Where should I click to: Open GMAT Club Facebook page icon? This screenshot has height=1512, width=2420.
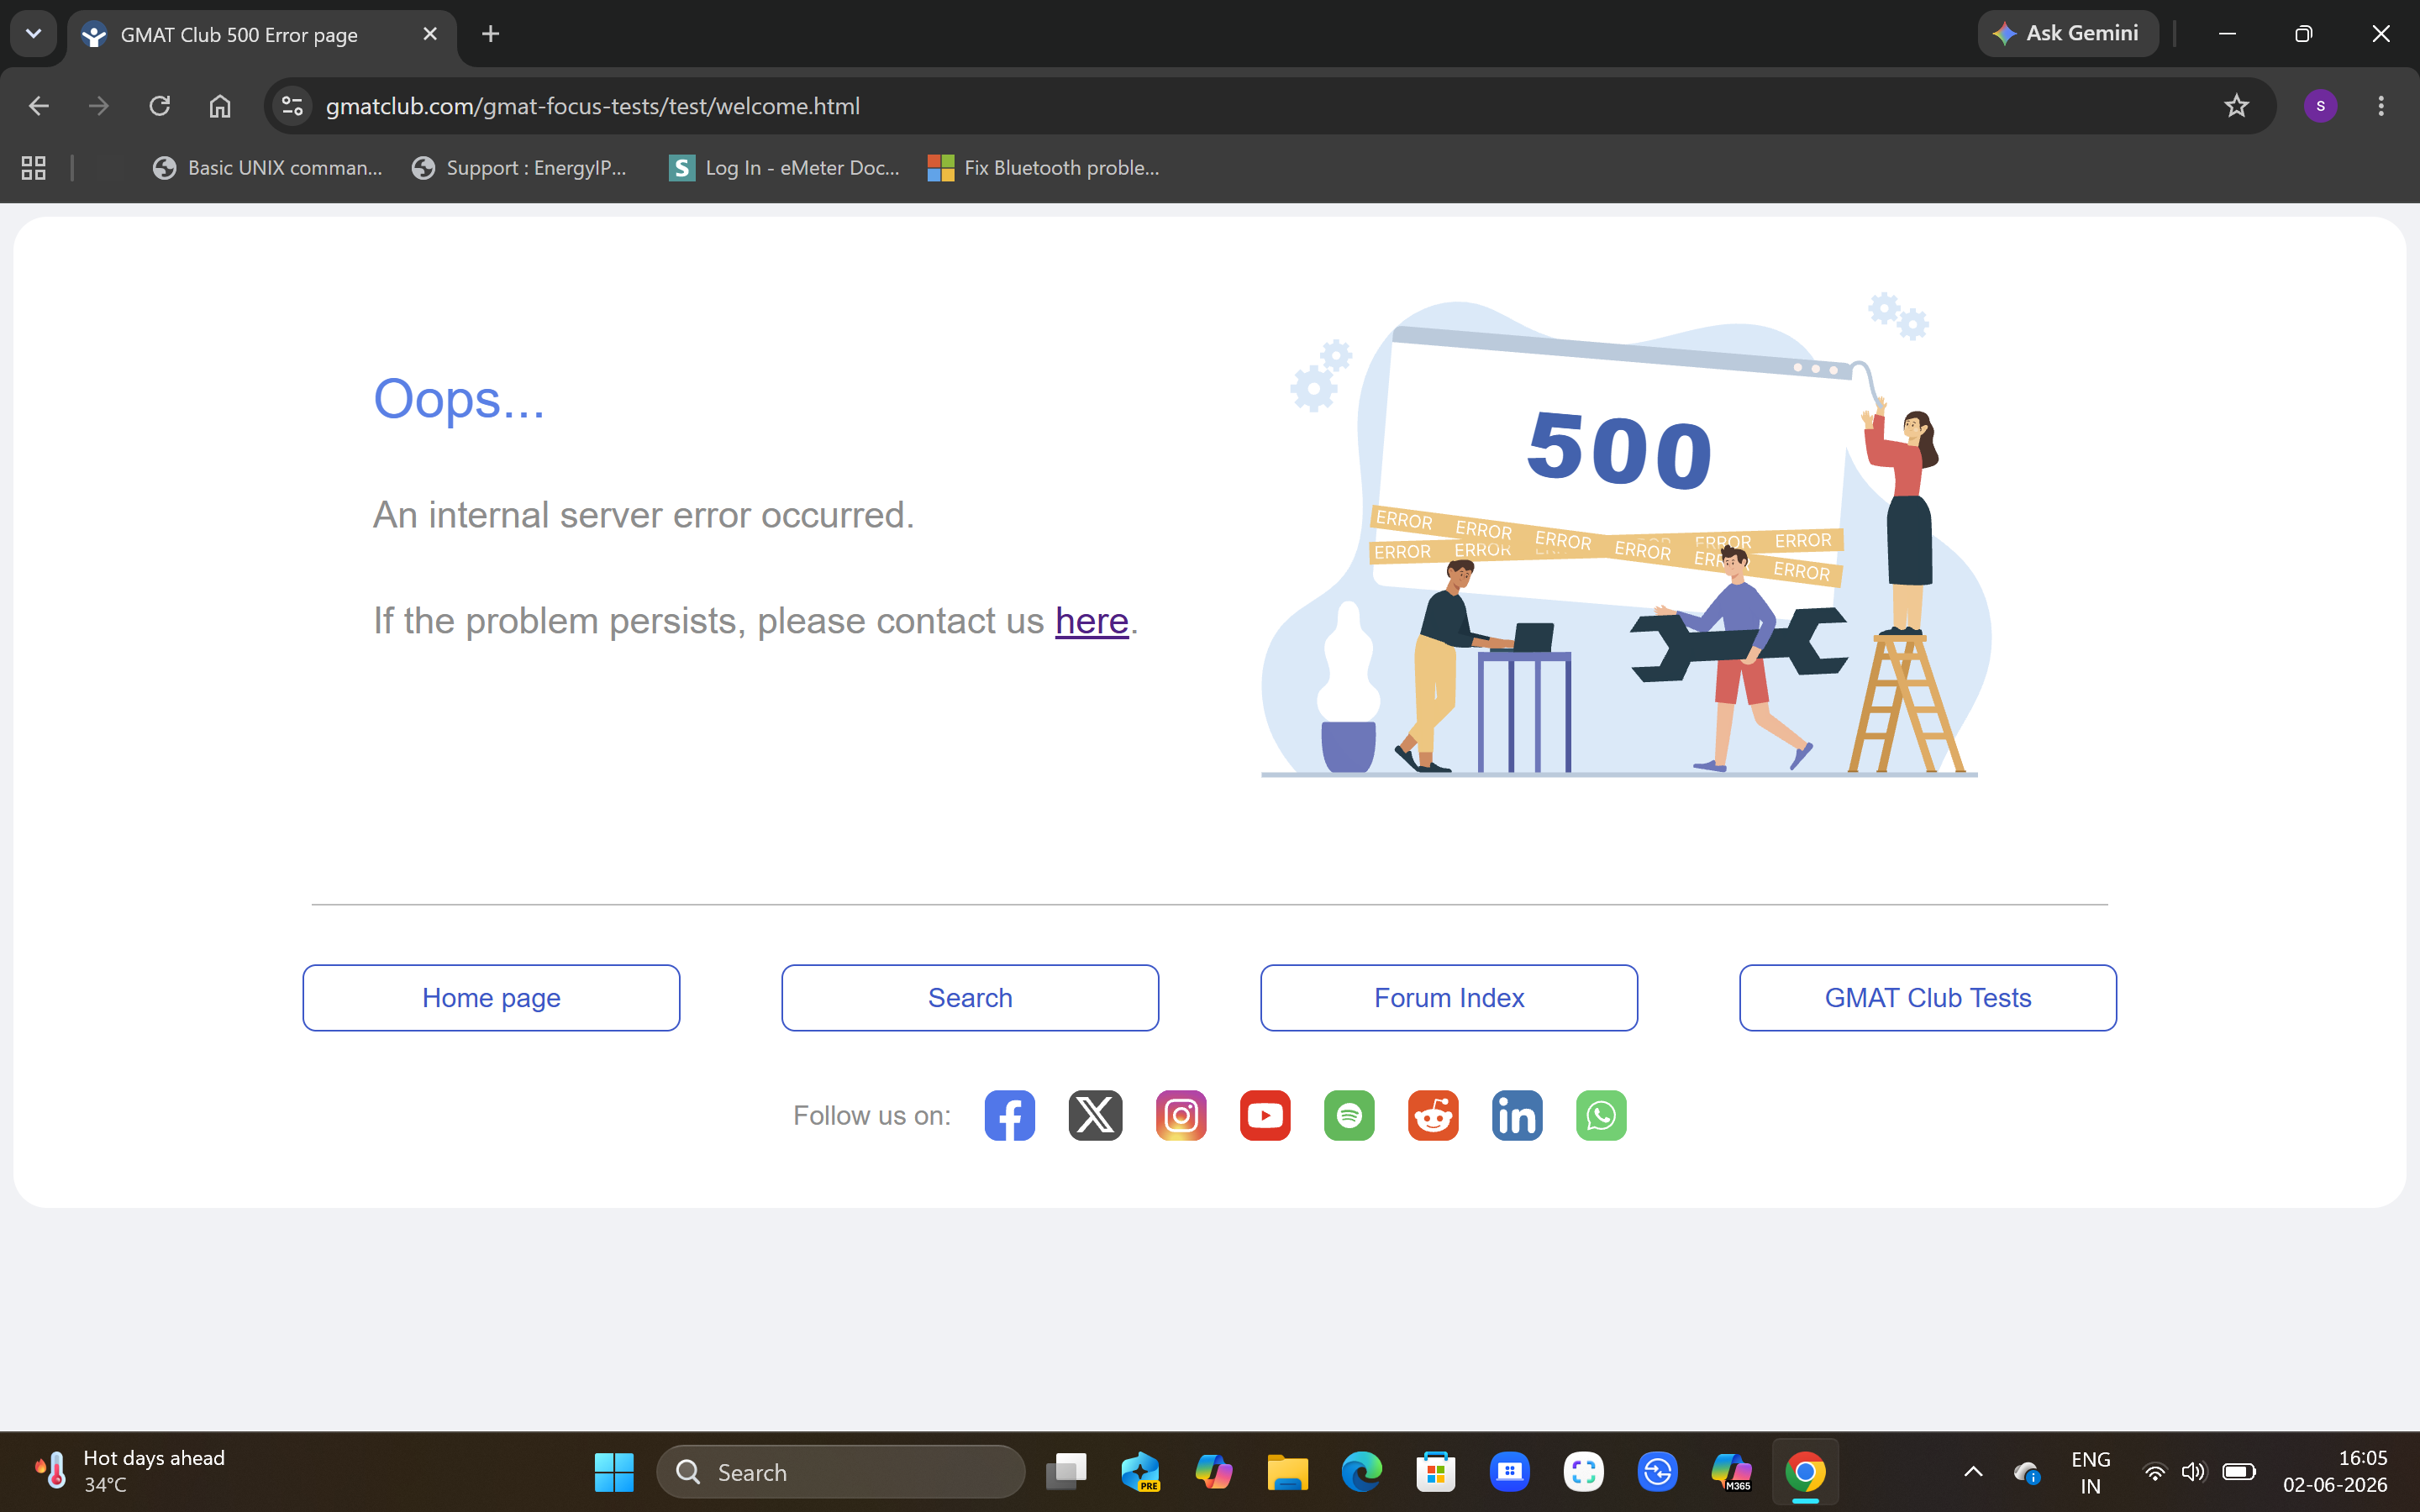(x=1009, y=1115)
